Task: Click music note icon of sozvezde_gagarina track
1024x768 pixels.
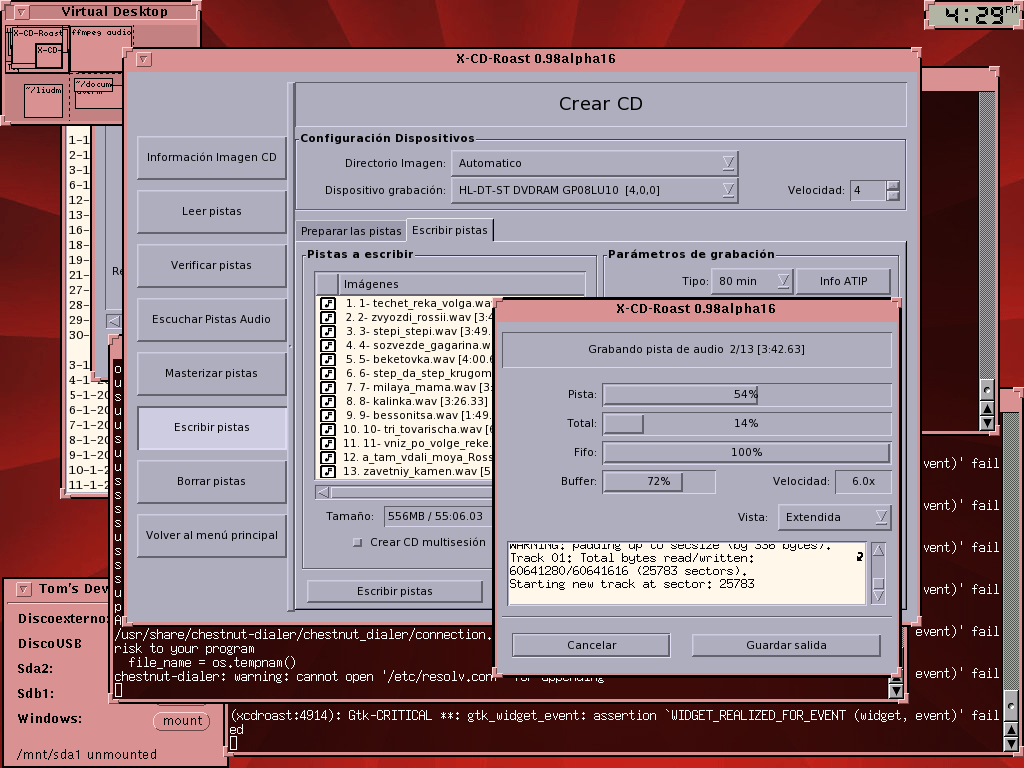Action: point(328,345)
